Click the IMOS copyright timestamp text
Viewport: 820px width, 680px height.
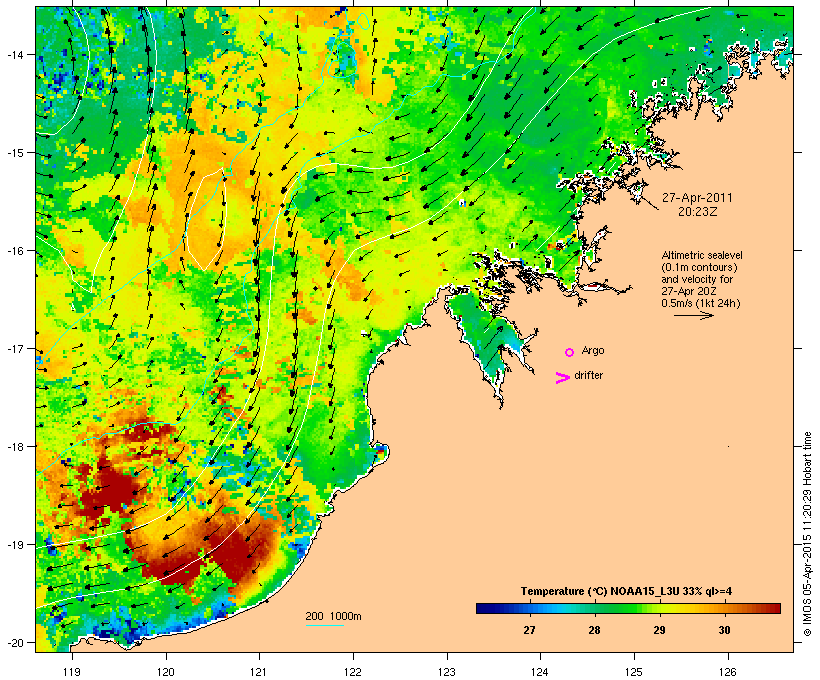pyautogui.click(x=807, y=534)
